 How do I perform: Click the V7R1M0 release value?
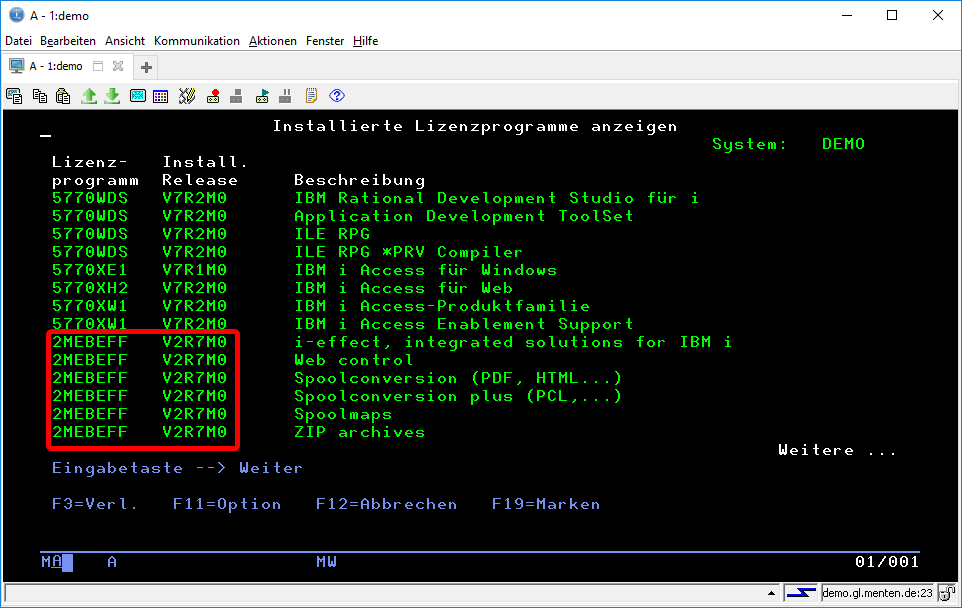click(x=194, y=270)
